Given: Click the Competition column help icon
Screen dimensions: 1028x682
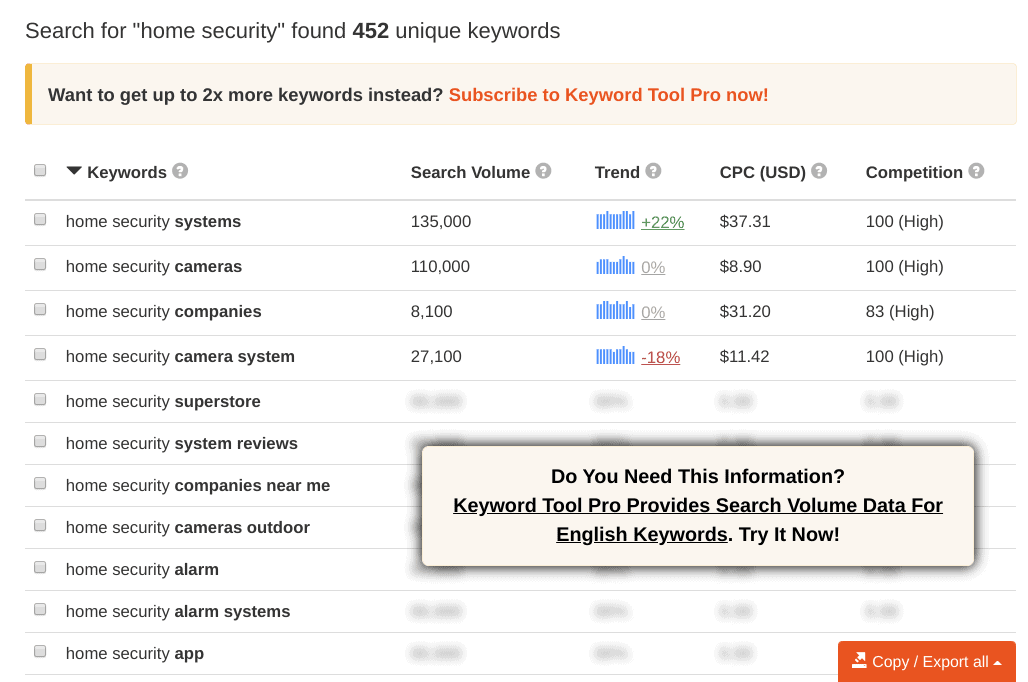Looking at the screenshot, I should [x=976, y=171].
